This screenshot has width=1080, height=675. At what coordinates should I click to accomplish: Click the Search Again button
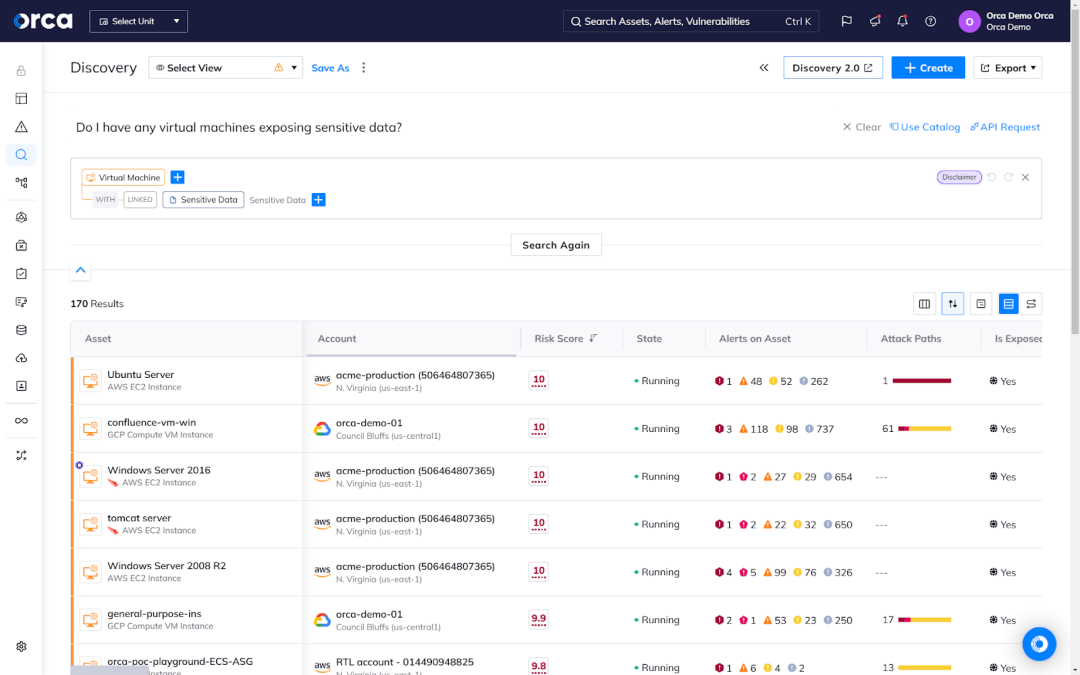[556, 245]
